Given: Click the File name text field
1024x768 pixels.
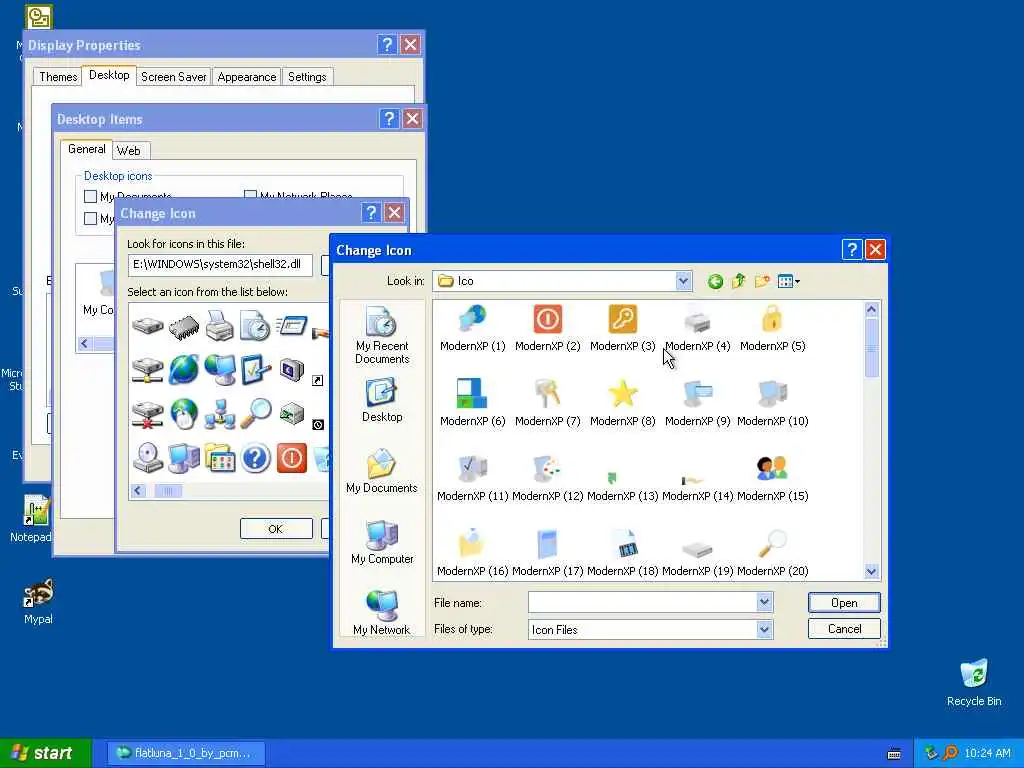Looking at the screenshot, I should [643, 602].
